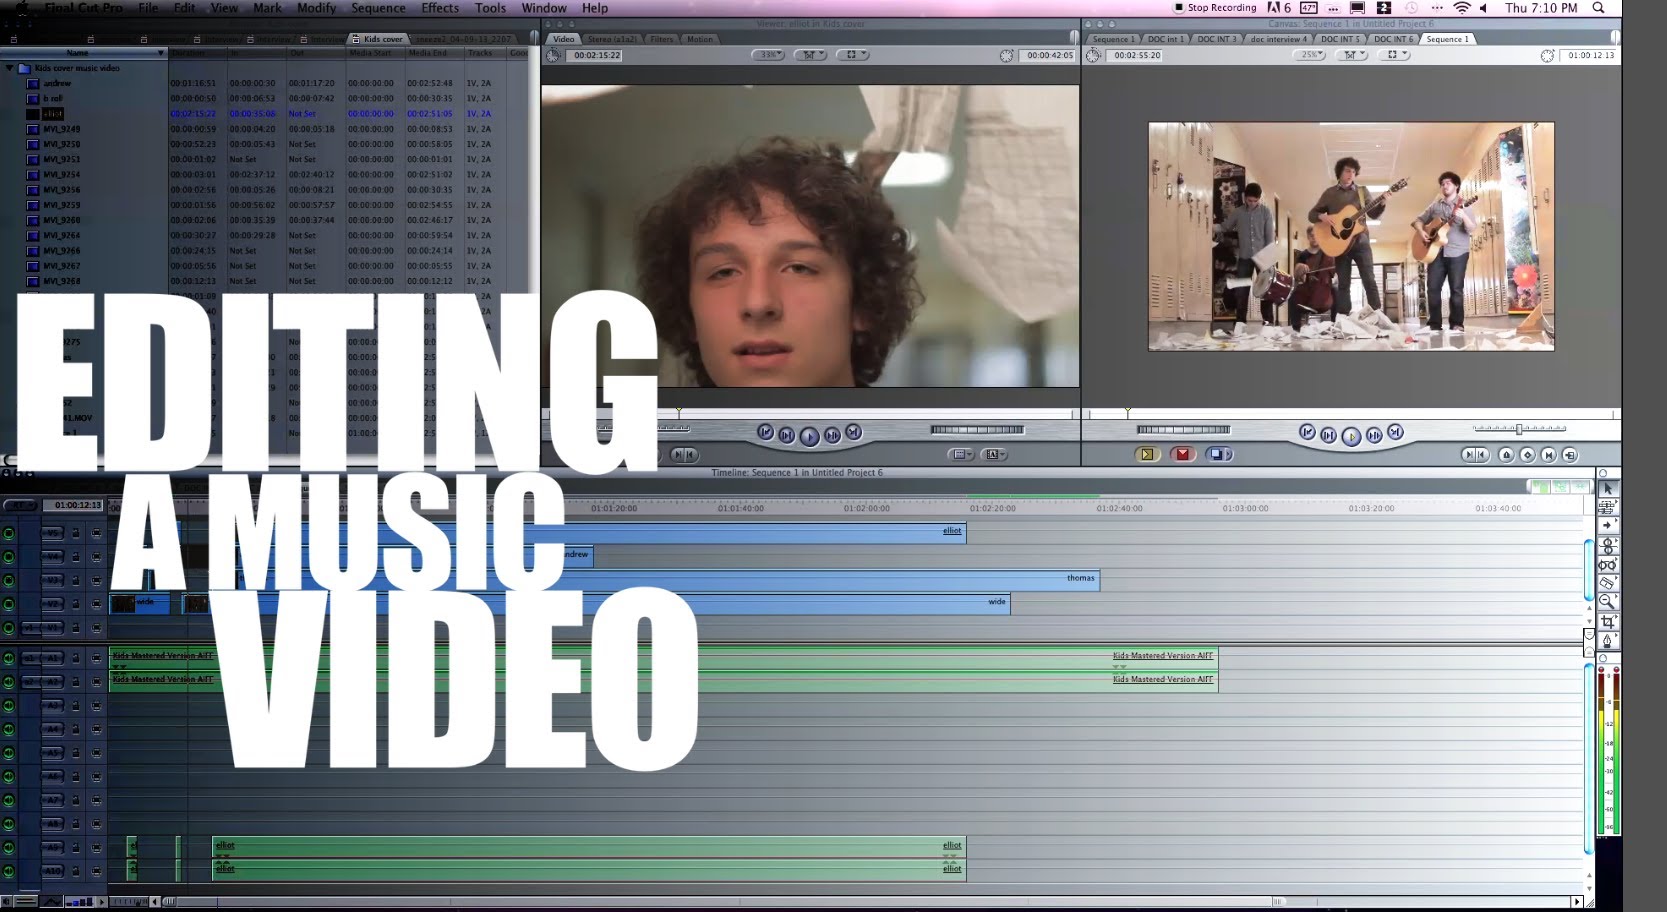This screenshot has height=912, width=1667.
Task: Open the Modify menu
Action: 316,8
